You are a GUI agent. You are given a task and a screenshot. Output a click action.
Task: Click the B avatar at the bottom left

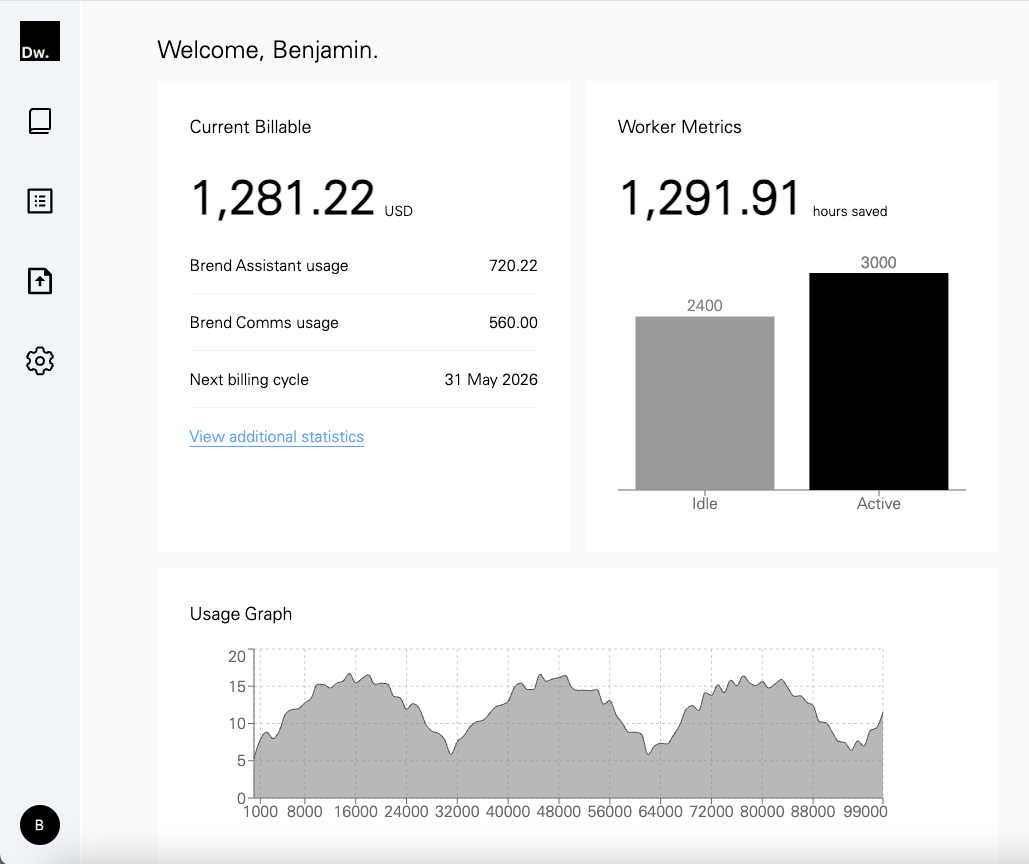pos(39,824)
